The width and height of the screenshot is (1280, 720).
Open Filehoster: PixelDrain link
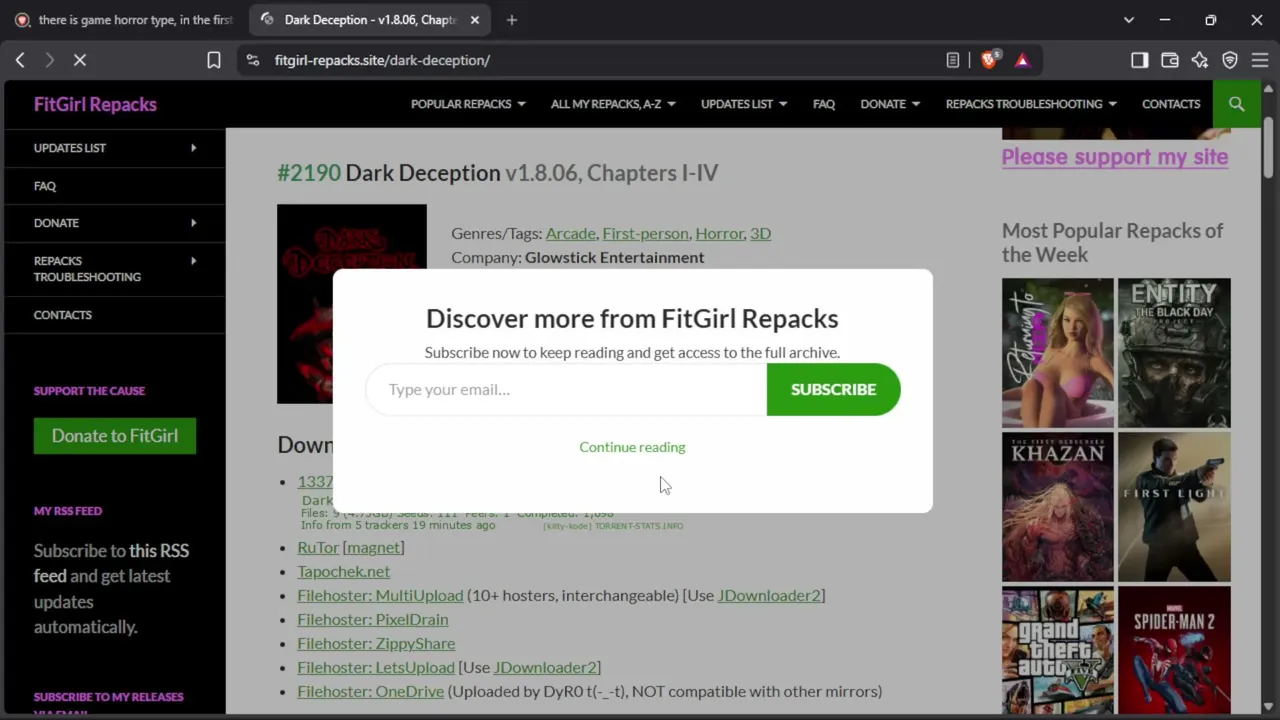pyautogui.click(x=373, y=619)
